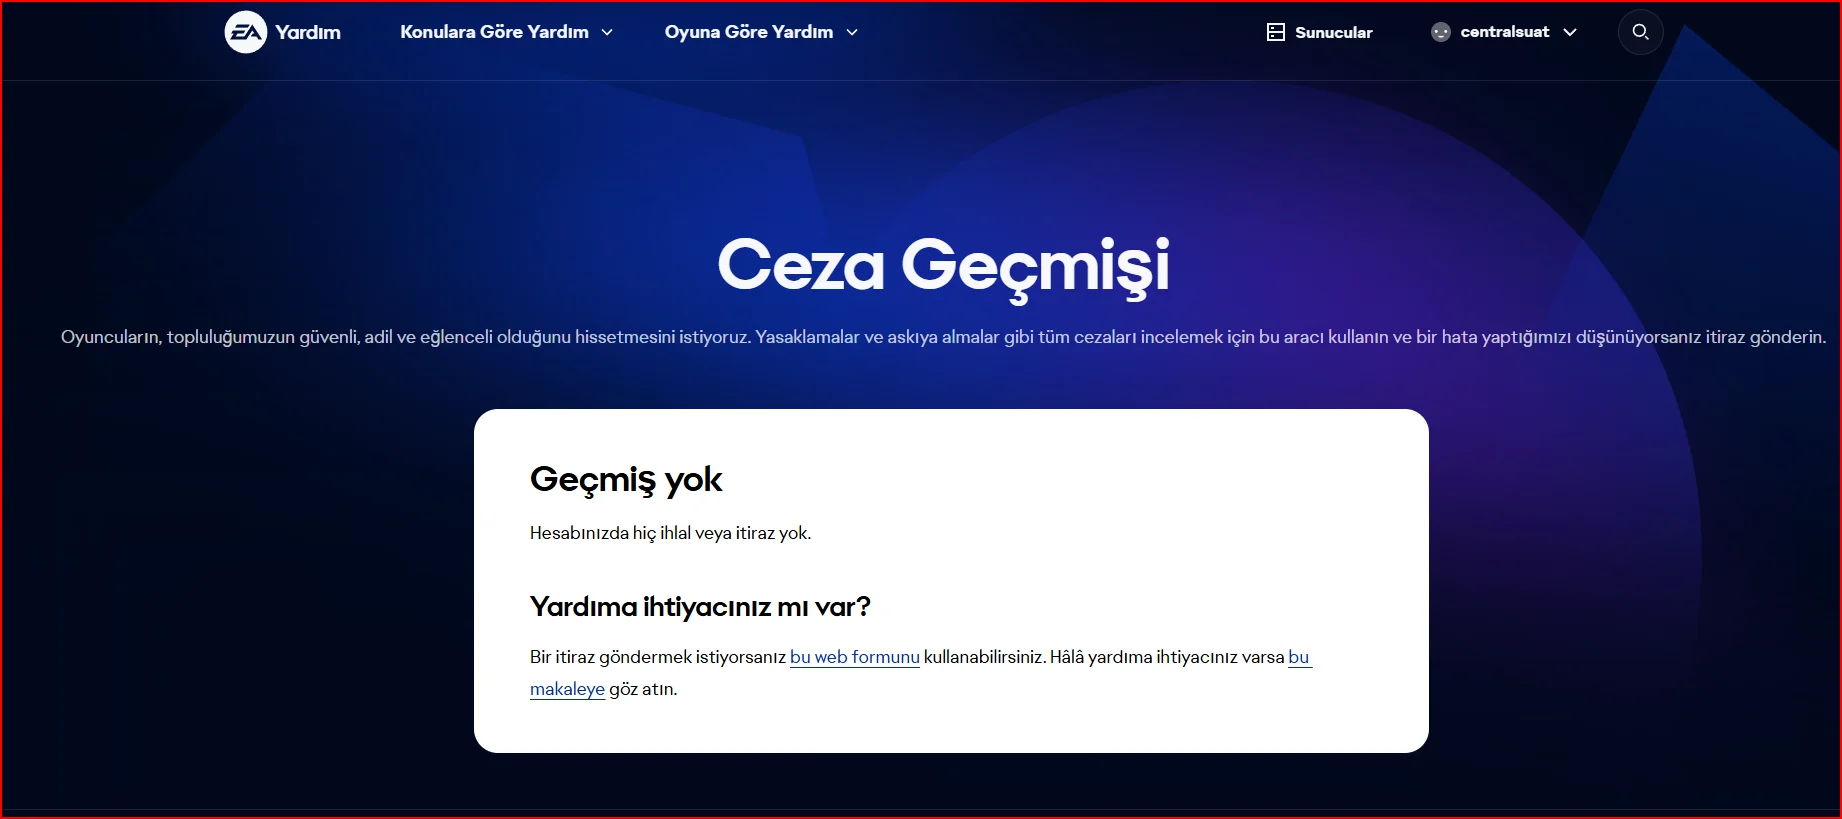Viewport: 1842px width, 819px height.
Task: Click the 'Yardıma ihtiyacınız mı var?' heading
Action: pos(700,607)
